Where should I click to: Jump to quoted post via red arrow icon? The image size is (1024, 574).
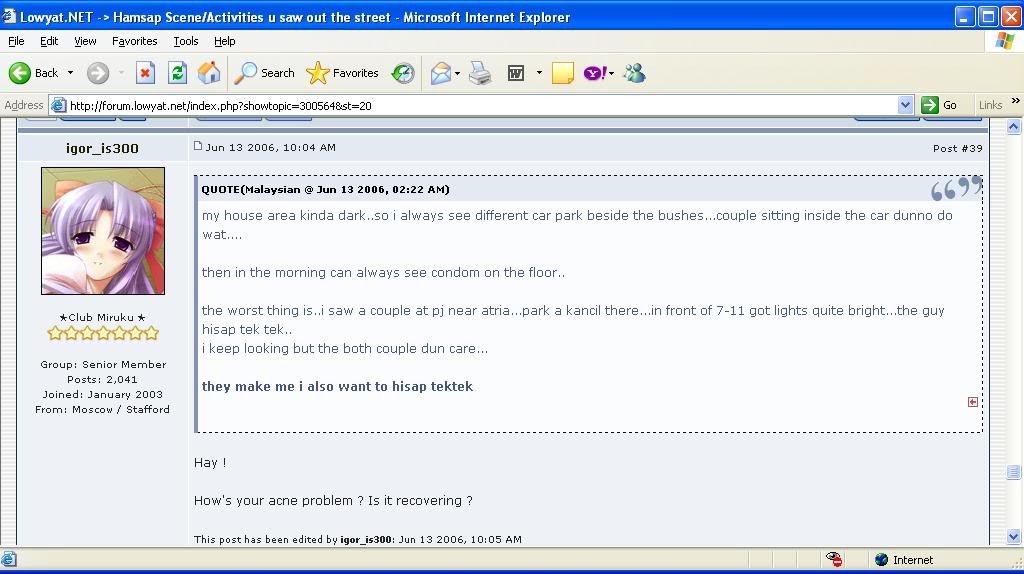pyautogui.click(x=972, y=402)
